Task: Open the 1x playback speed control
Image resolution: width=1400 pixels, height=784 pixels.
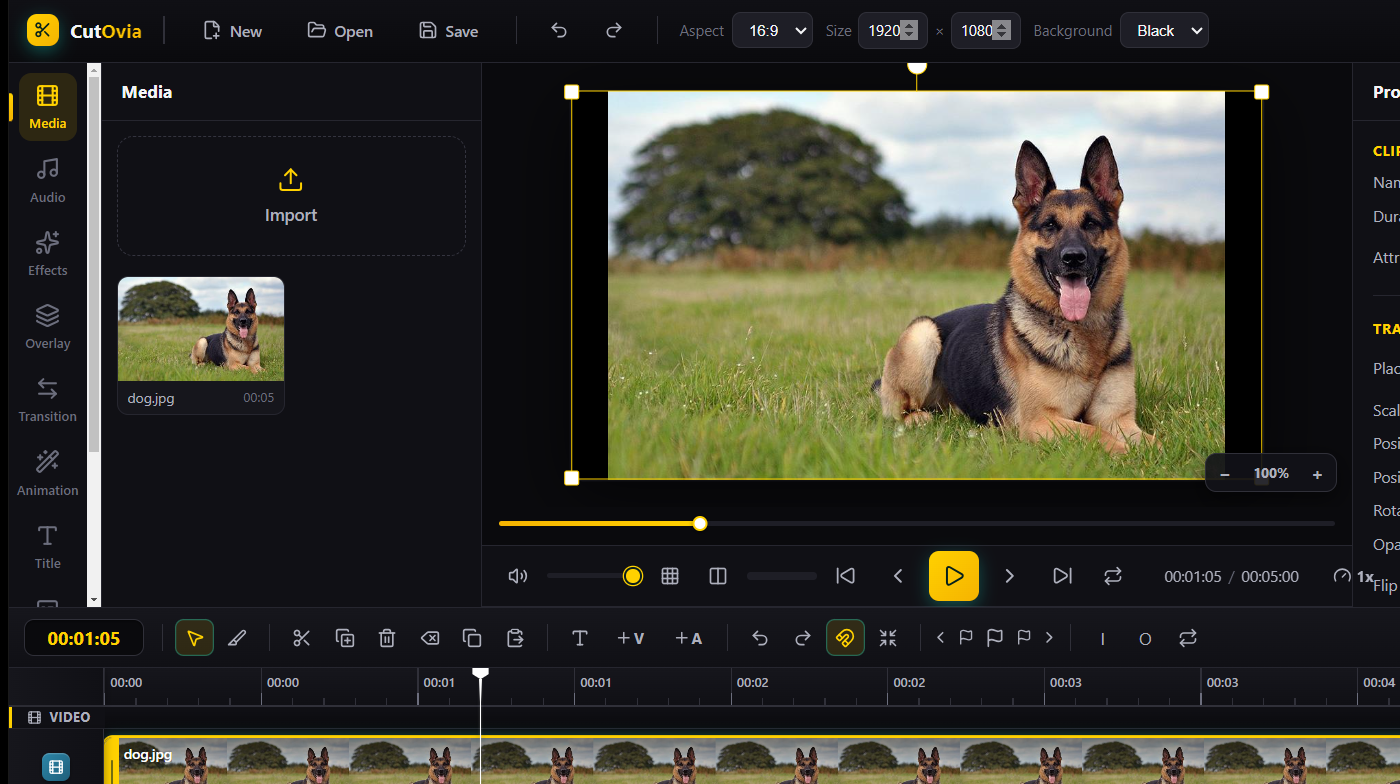Action: (1354, 576)
